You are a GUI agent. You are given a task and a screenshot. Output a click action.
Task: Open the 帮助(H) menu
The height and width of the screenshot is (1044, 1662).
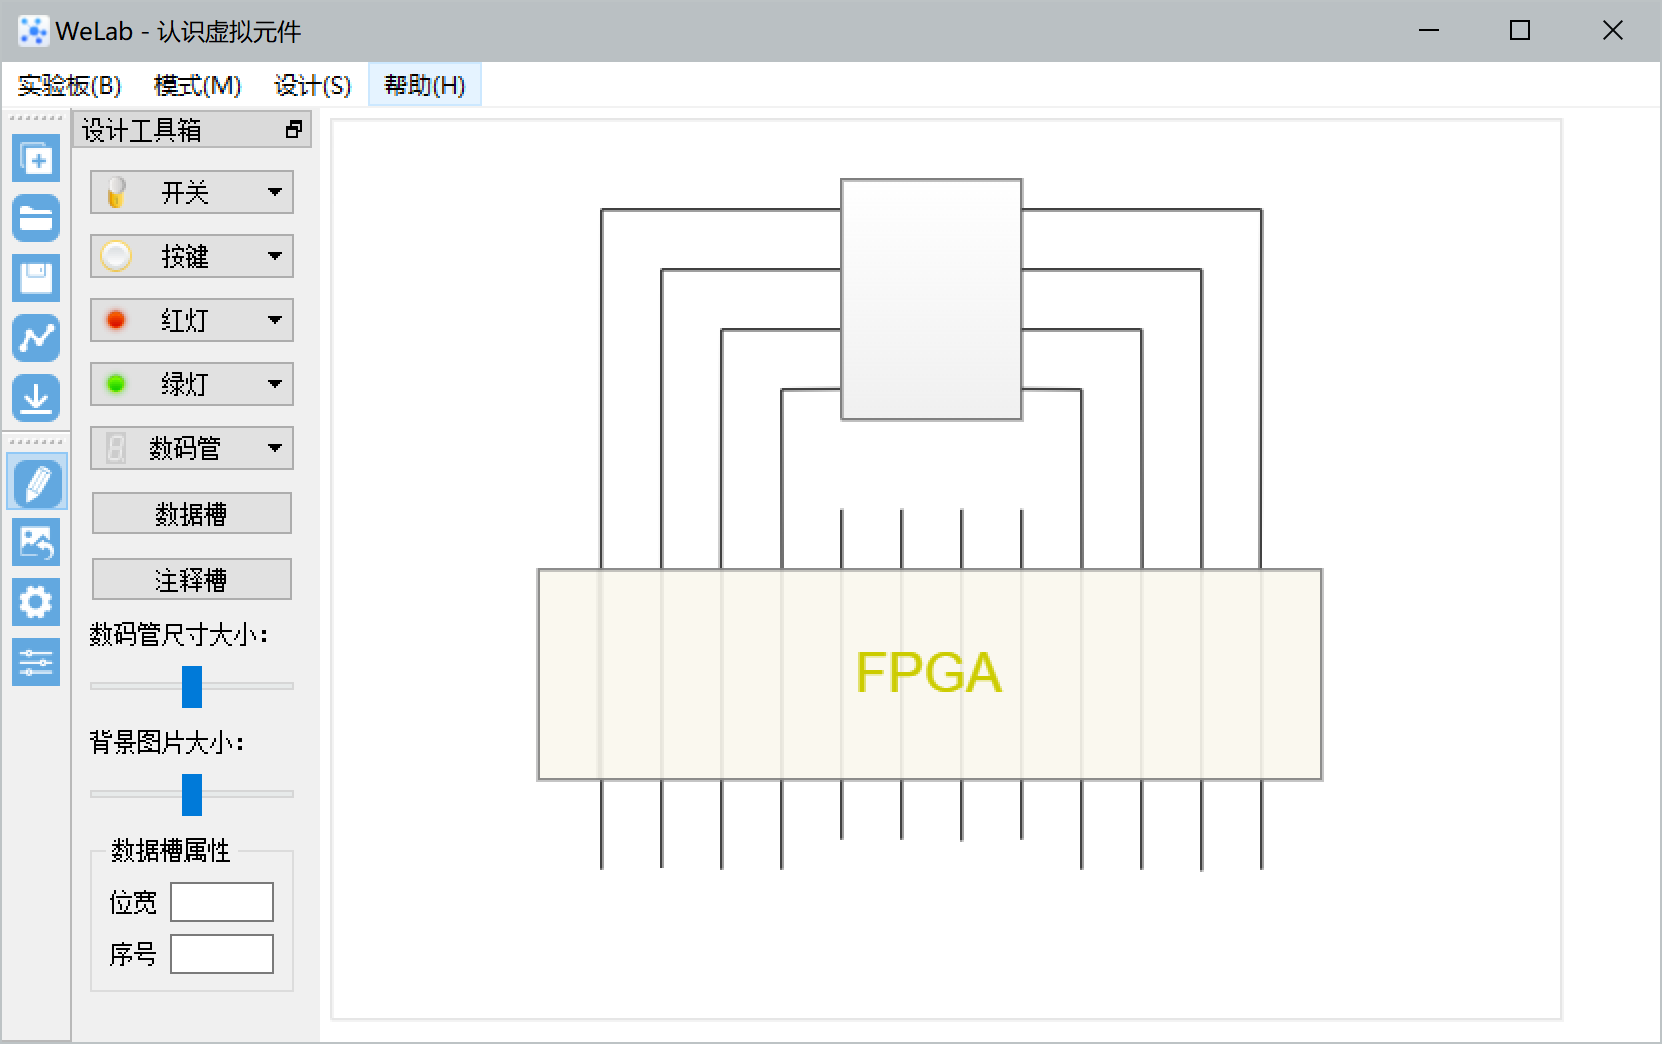[x=425, y=86]
